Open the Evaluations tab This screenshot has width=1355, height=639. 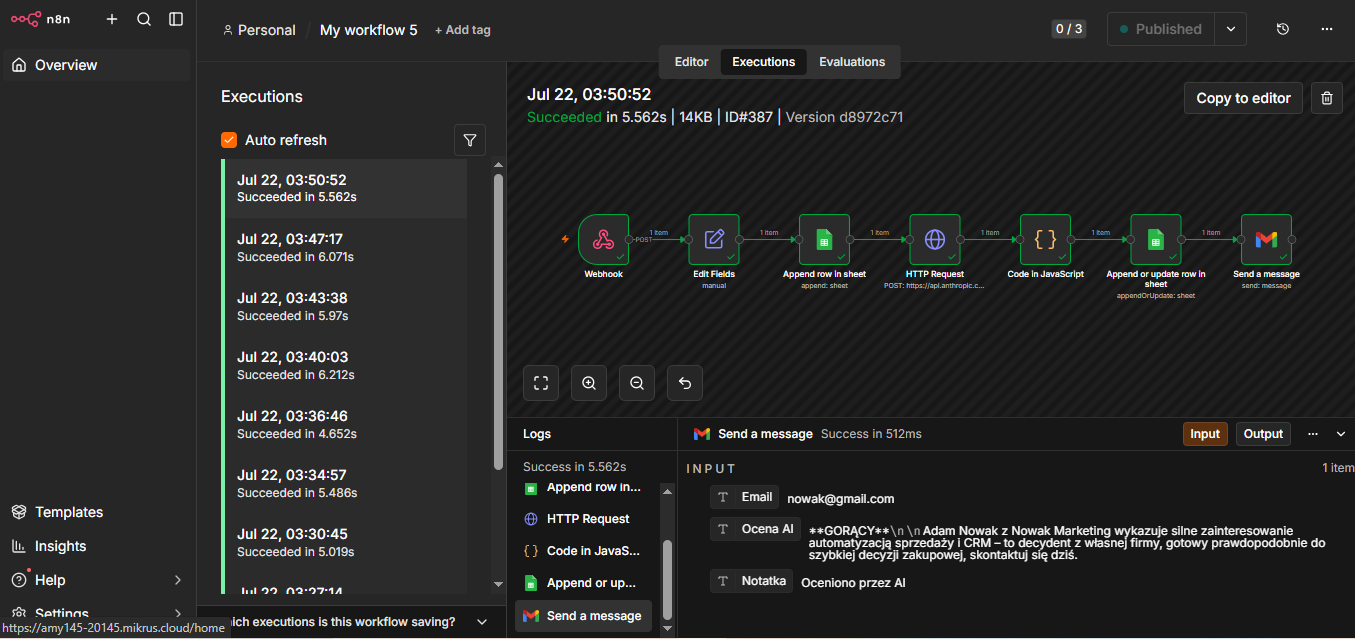(852, 62)
